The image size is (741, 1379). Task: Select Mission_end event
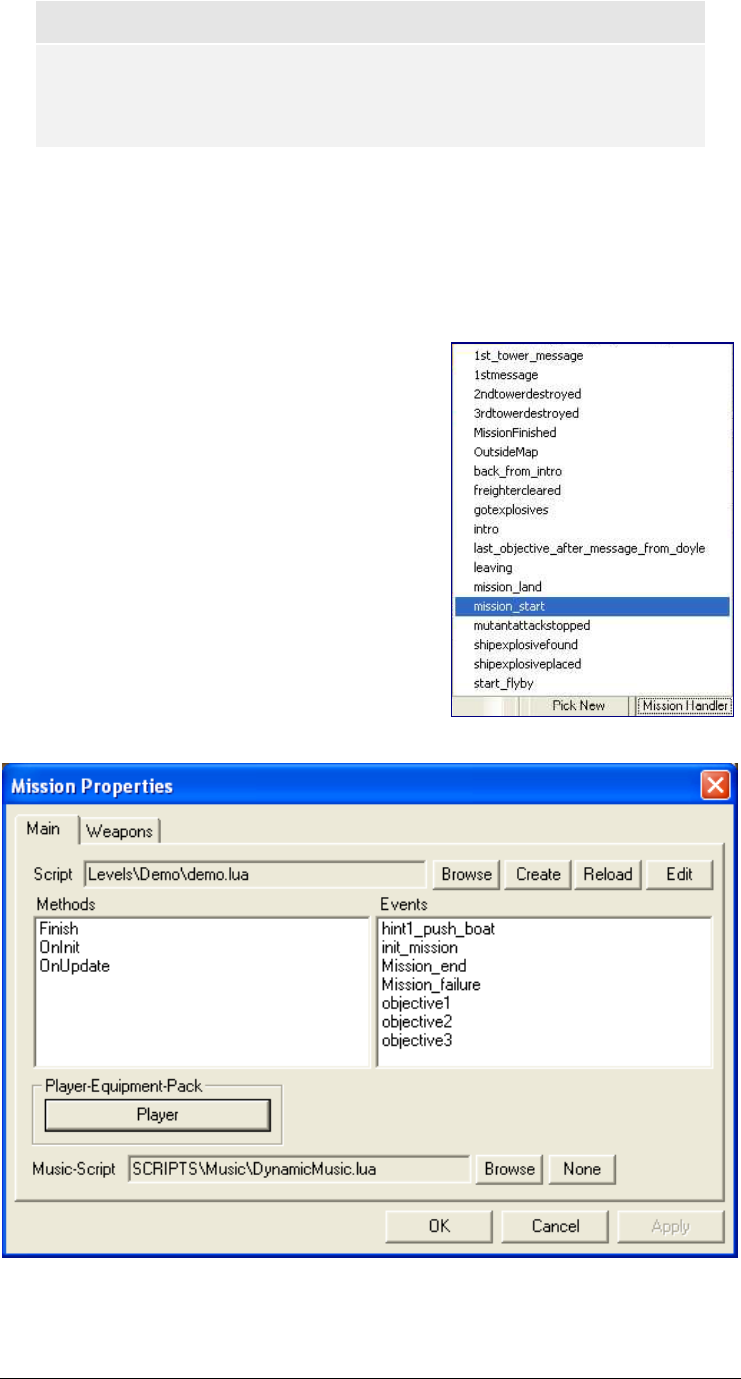424,966
